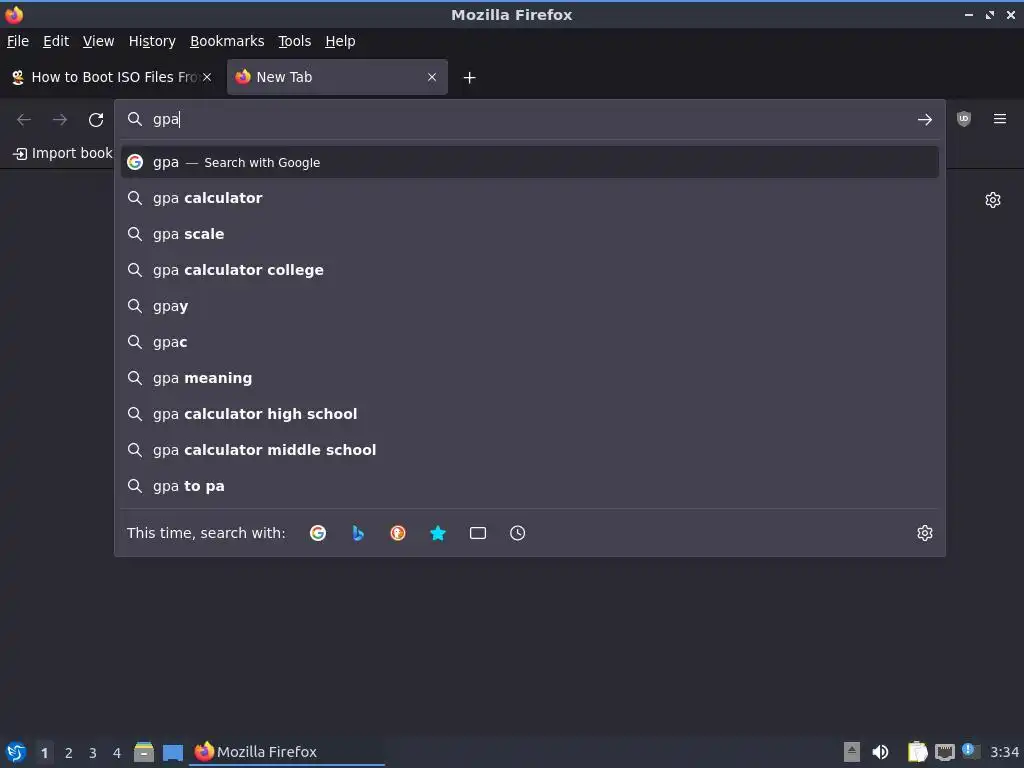Image resolution: width=1024 pixels, height=768 pixels.
Task: Open the uBlock Origin extension icon
Action: [x=963, y=119]
